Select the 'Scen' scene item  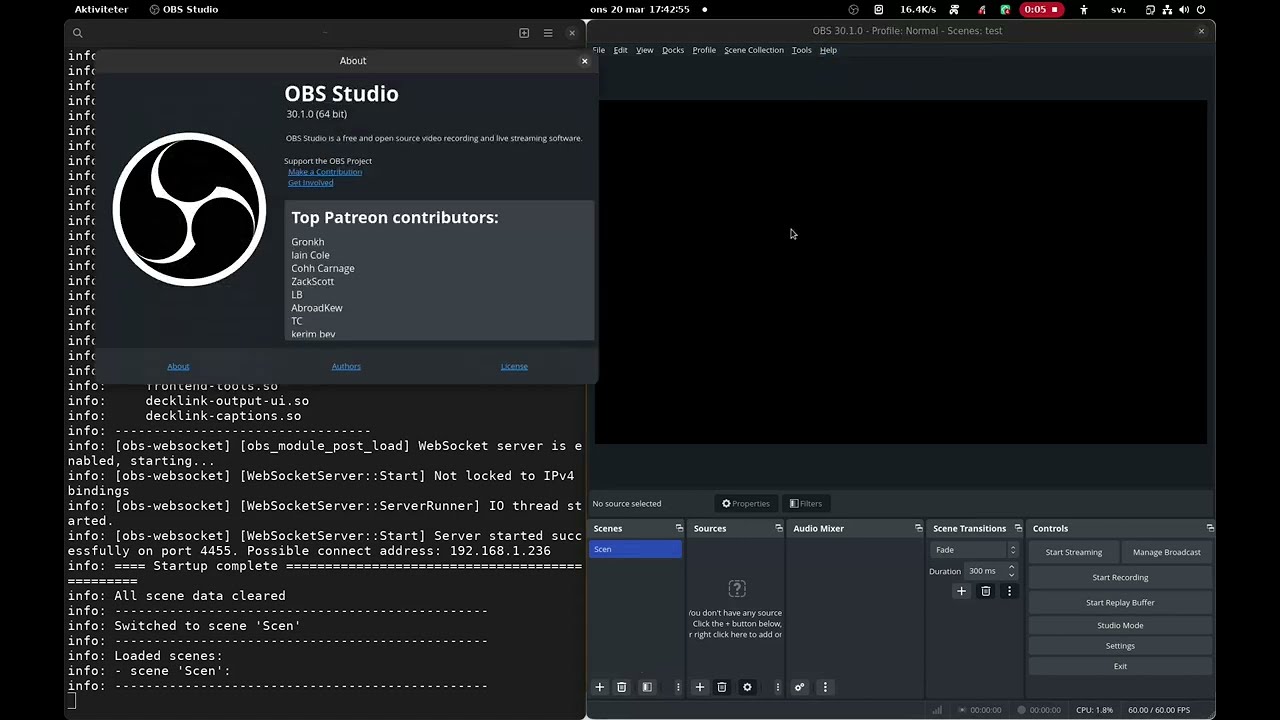pos(636,549)
